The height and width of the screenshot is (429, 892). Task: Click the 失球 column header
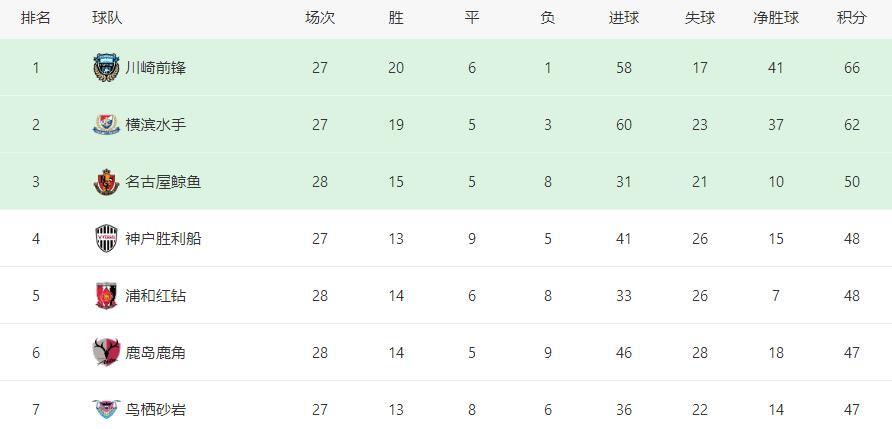[700, 18]
